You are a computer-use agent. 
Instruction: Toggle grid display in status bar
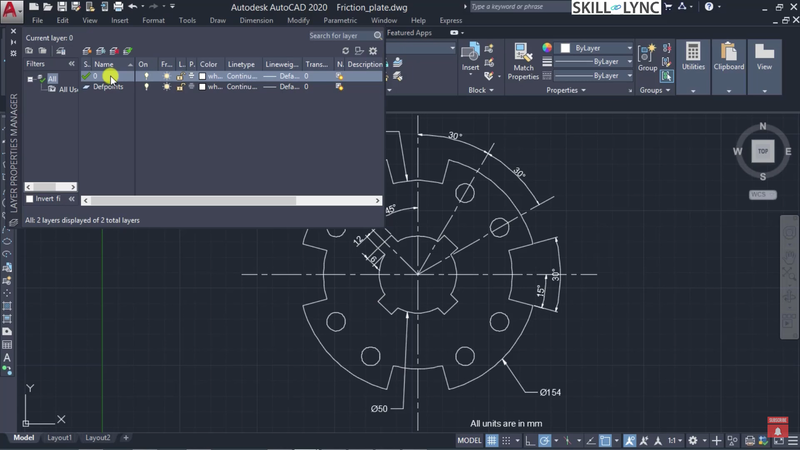coord(494,440)
